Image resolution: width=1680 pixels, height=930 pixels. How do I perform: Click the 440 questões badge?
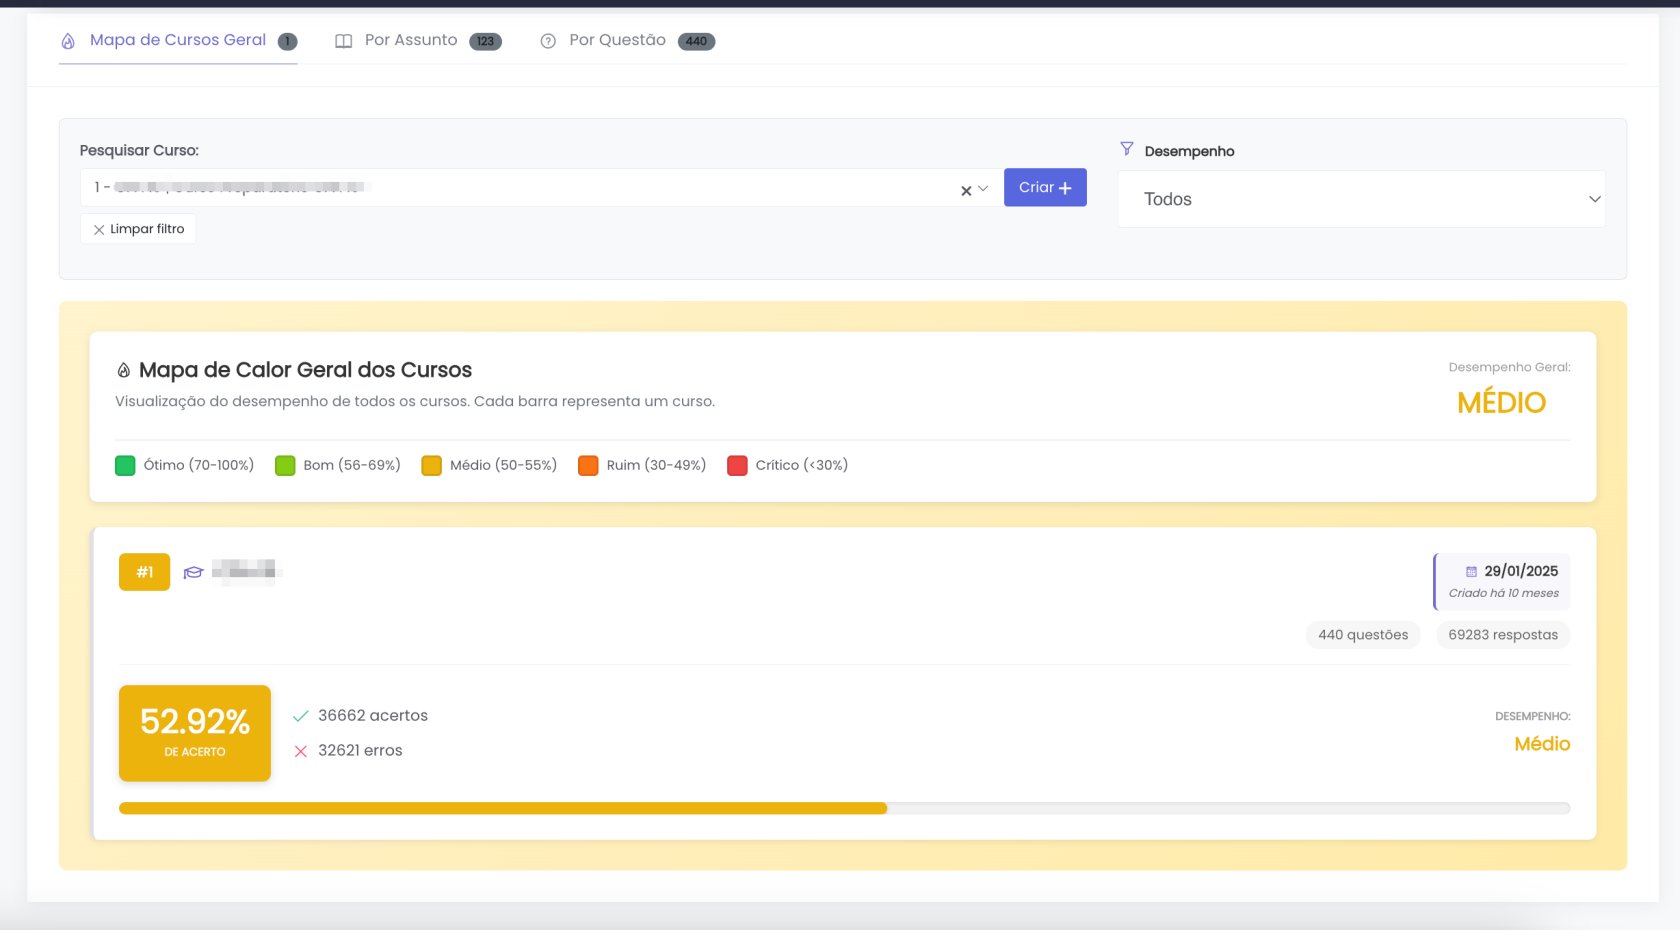click(1362, 635)
